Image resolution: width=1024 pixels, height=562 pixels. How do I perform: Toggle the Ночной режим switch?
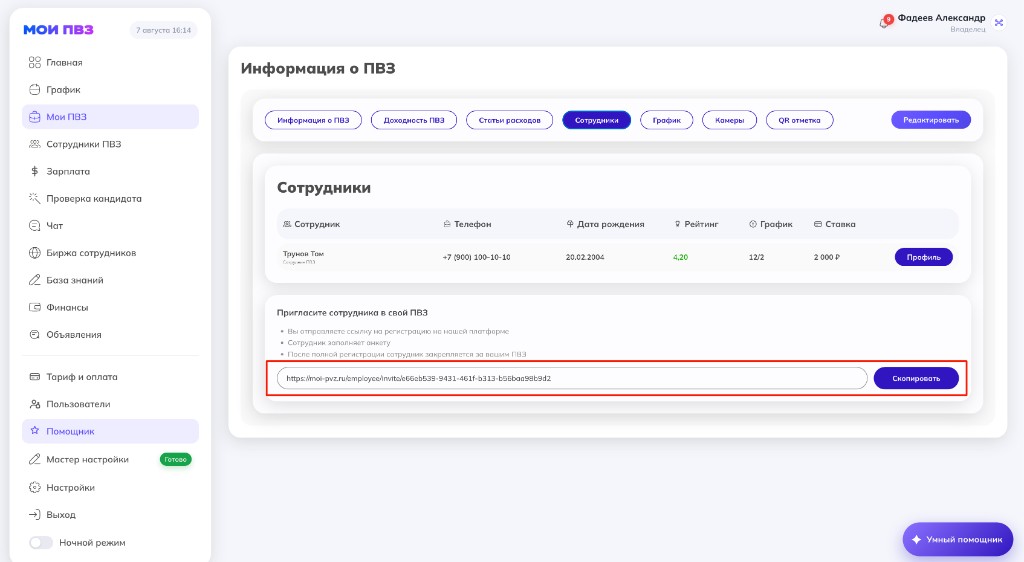pos(40,542)
